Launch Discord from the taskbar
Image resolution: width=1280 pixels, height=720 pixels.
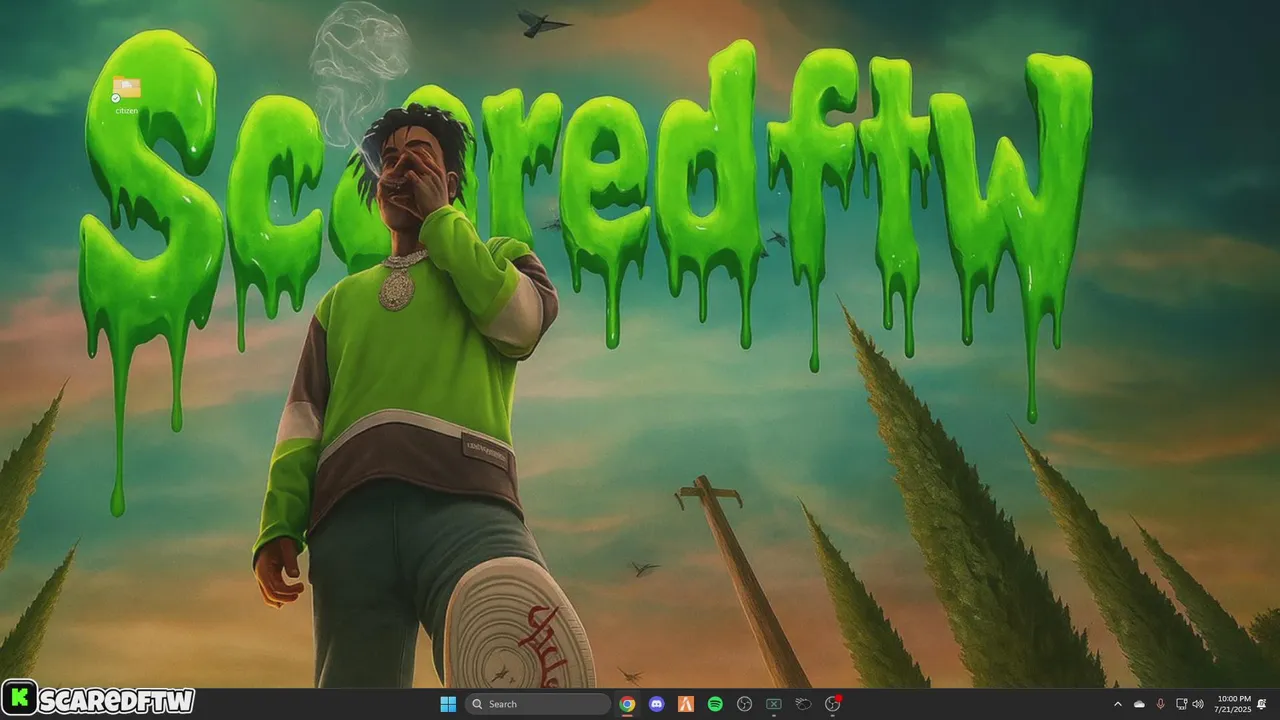[x=656, y=704]
